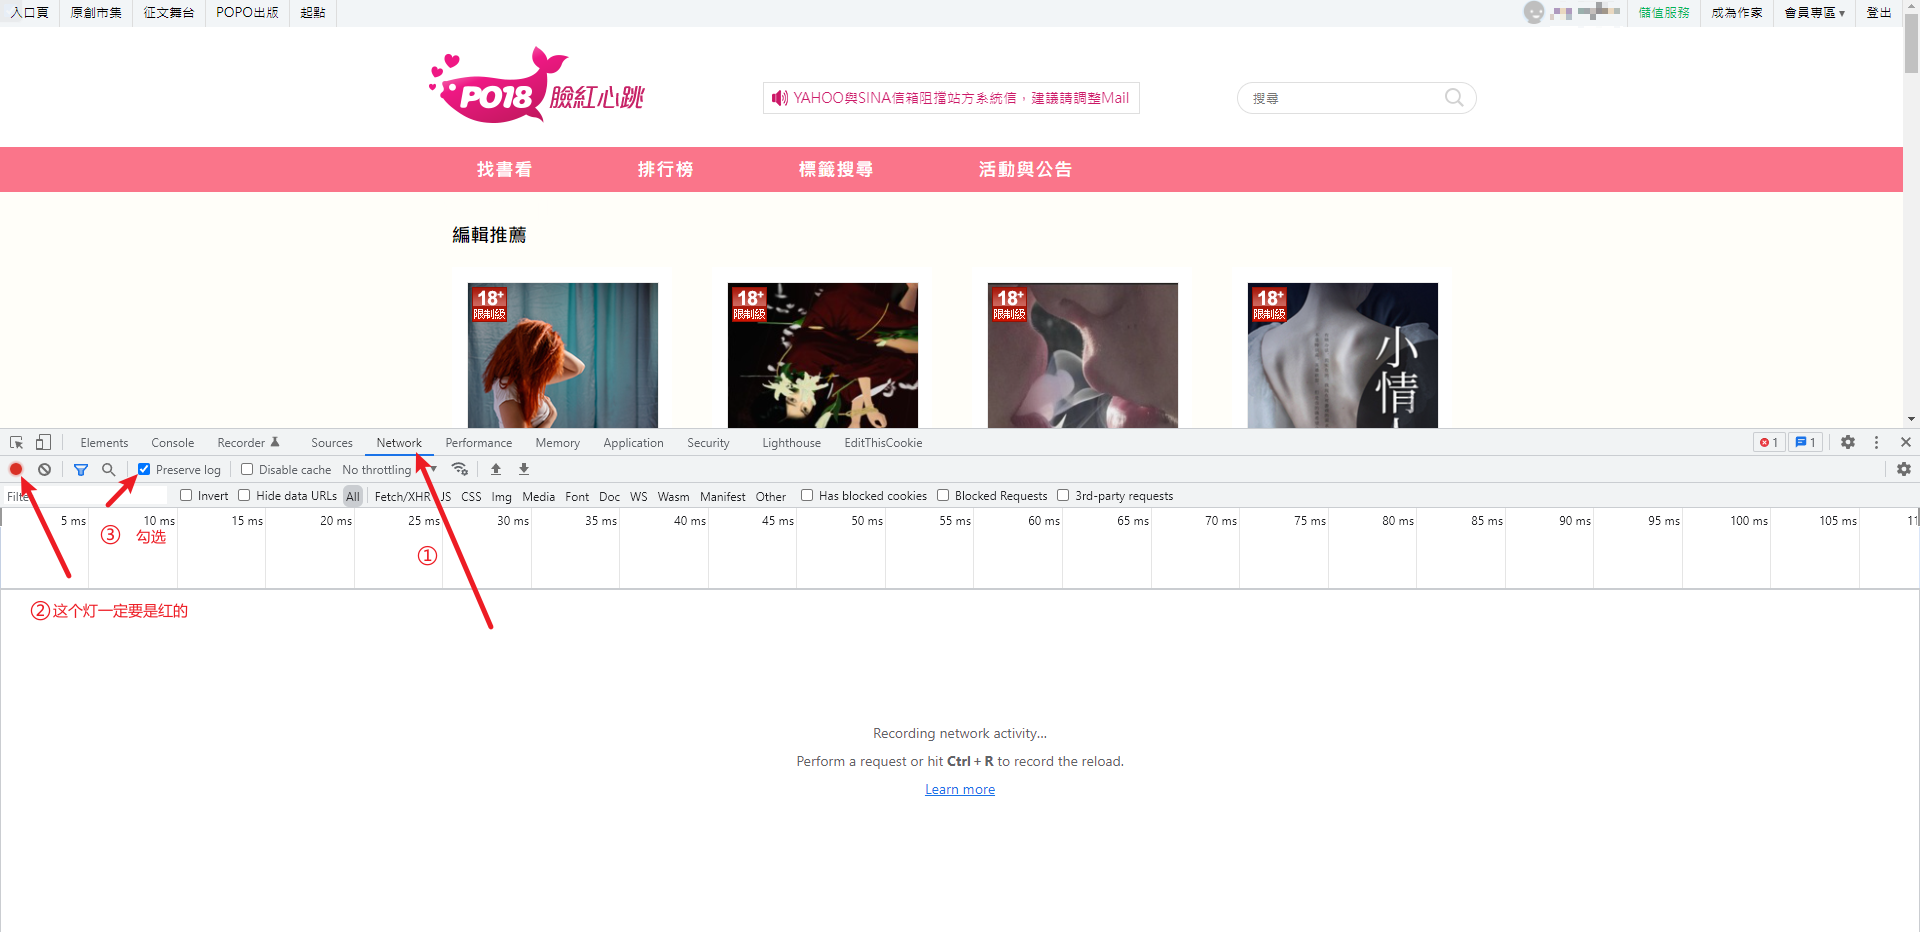Close the DevTools panel

click(1905, 442)
